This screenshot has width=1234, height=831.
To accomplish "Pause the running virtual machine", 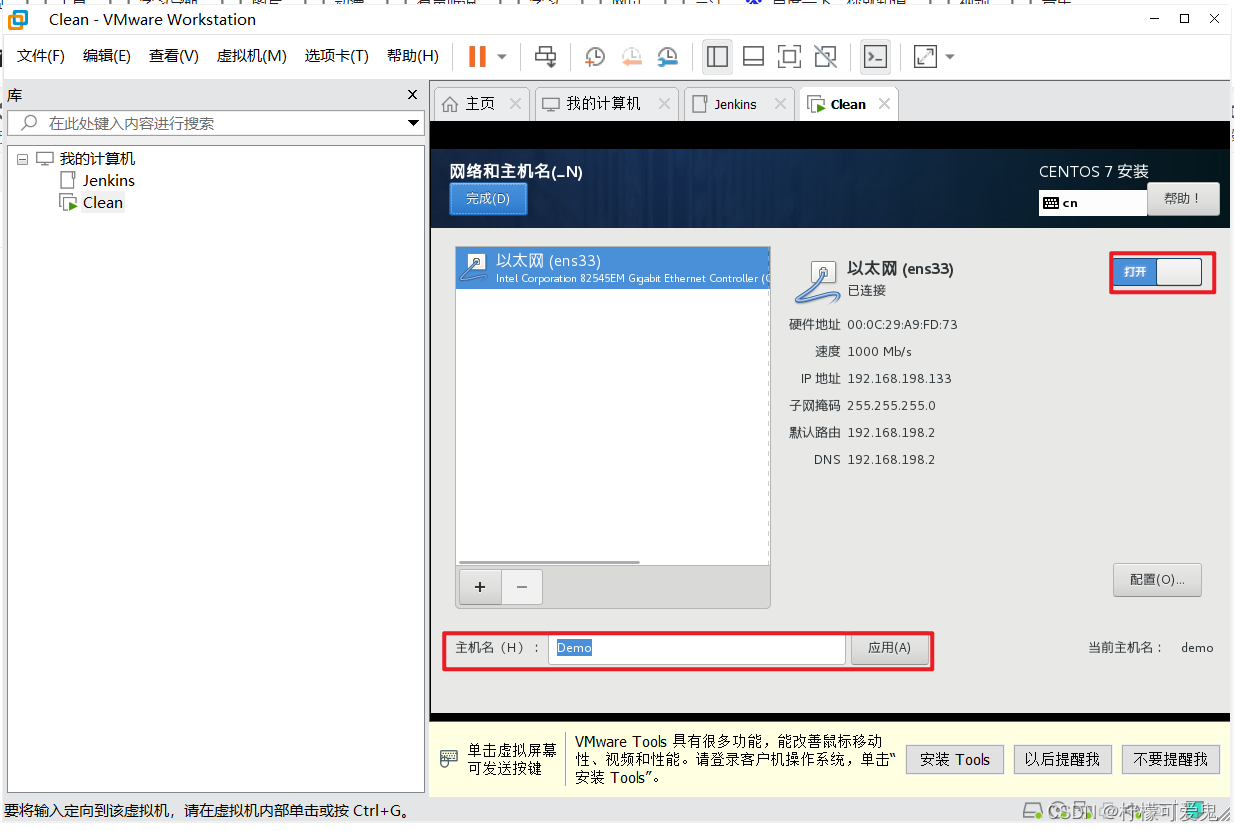I will [477, 56].
